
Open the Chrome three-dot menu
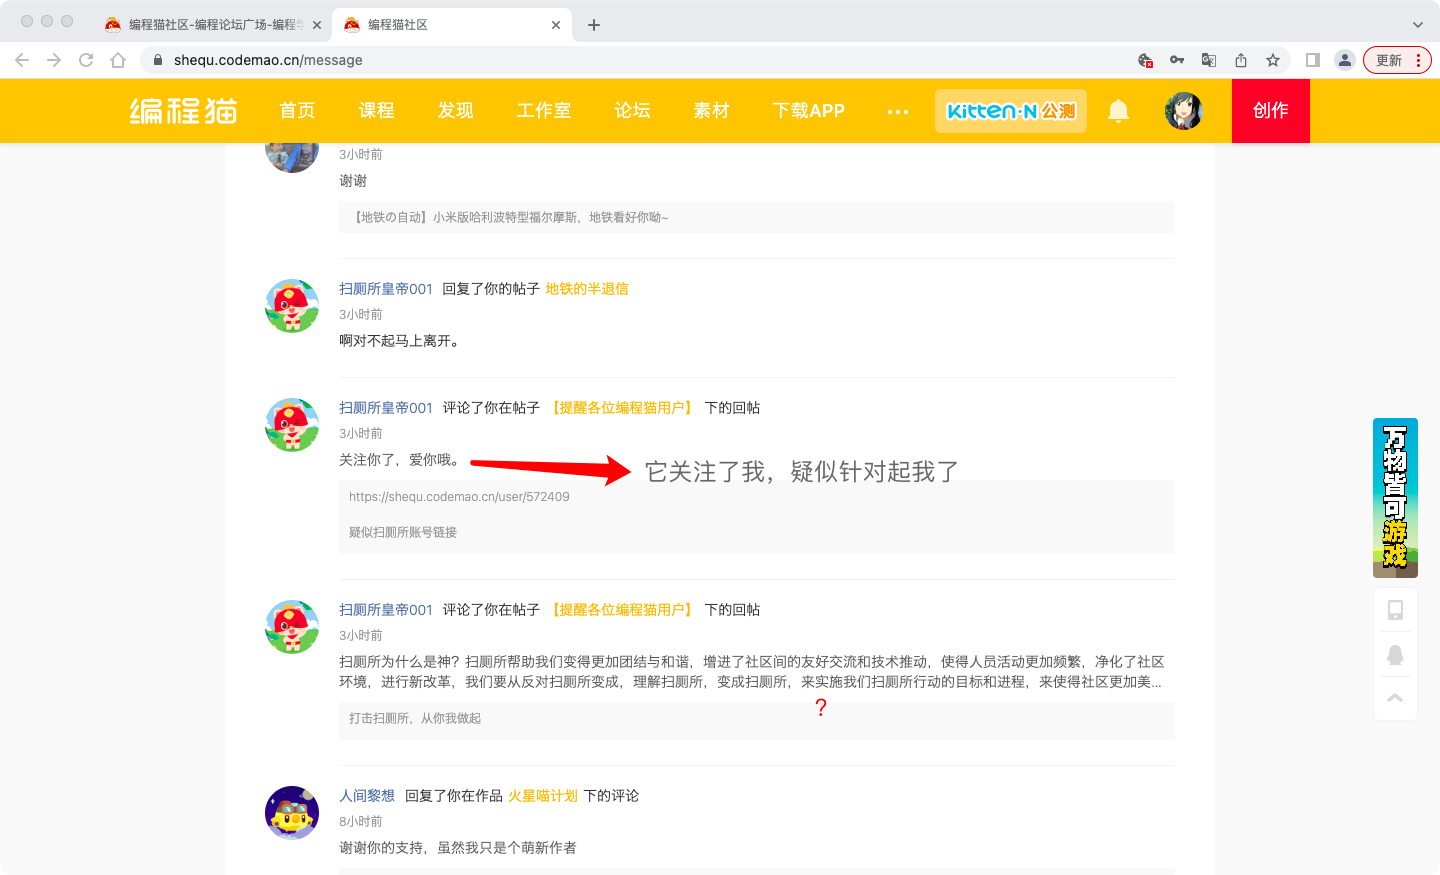1419,60
